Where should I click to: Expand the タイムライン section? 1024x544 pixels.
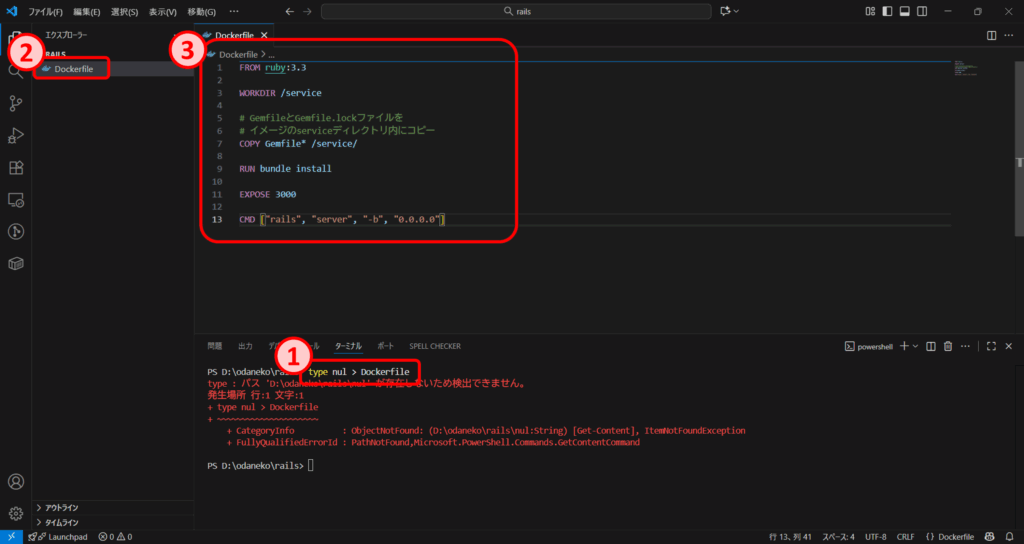(x=61, y=522)
